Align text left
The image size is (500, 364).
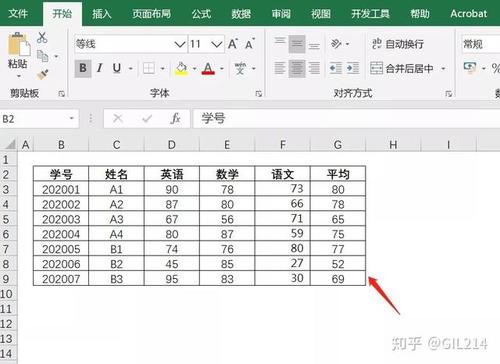pos(280,68)
